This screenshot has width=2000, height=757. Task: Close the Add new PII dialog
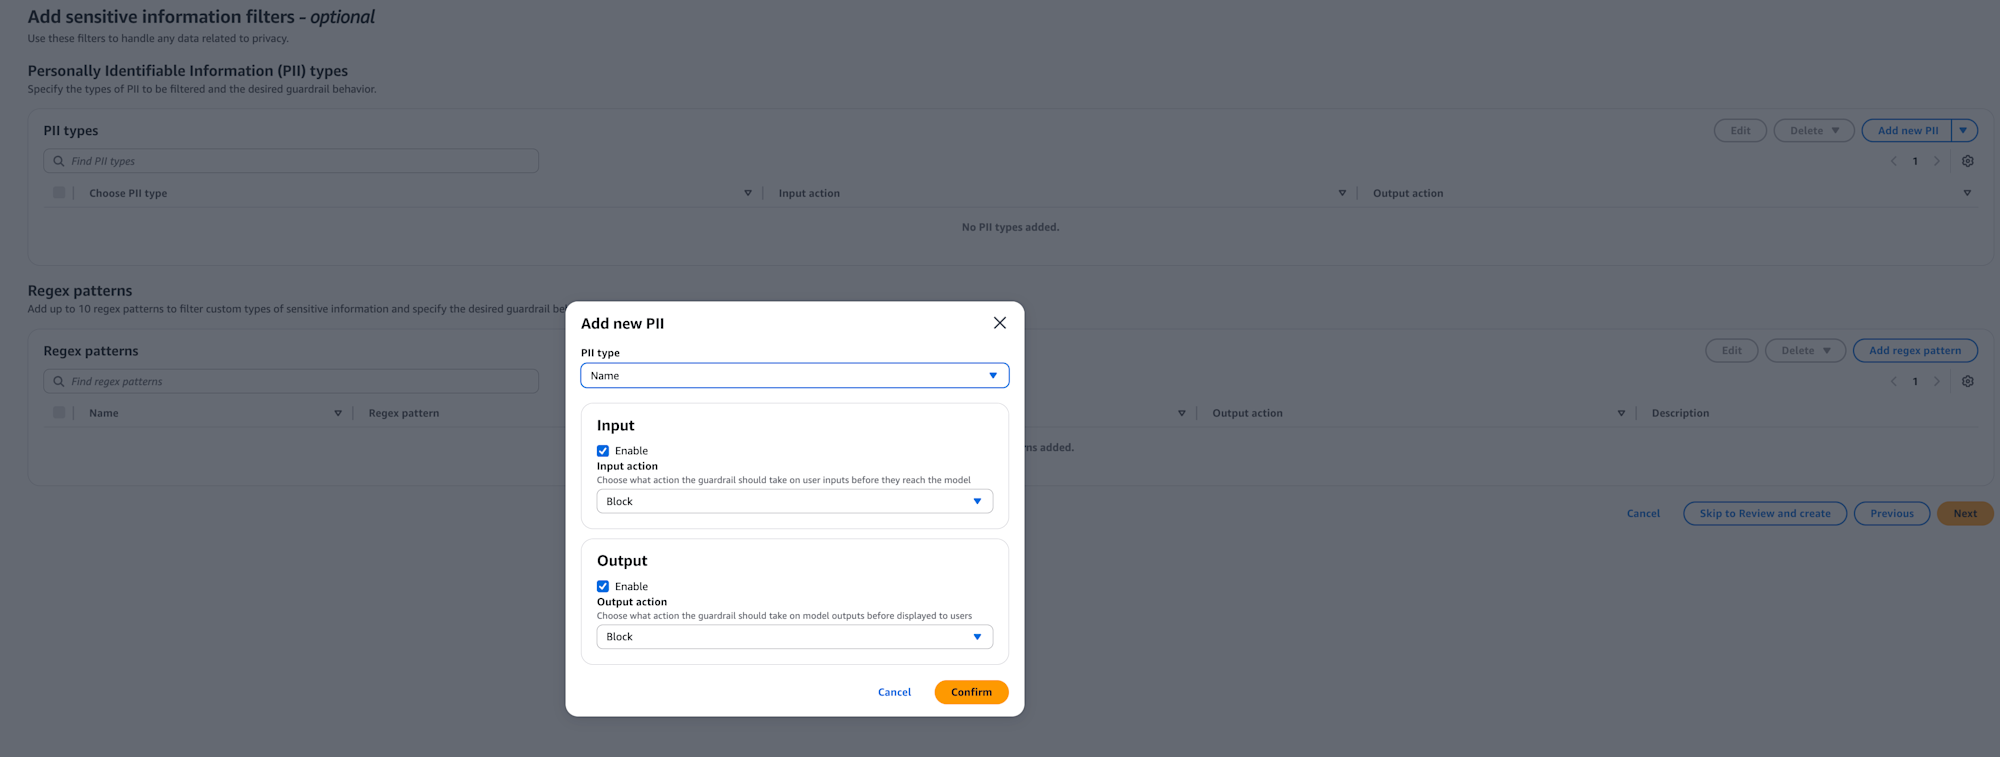999,323
